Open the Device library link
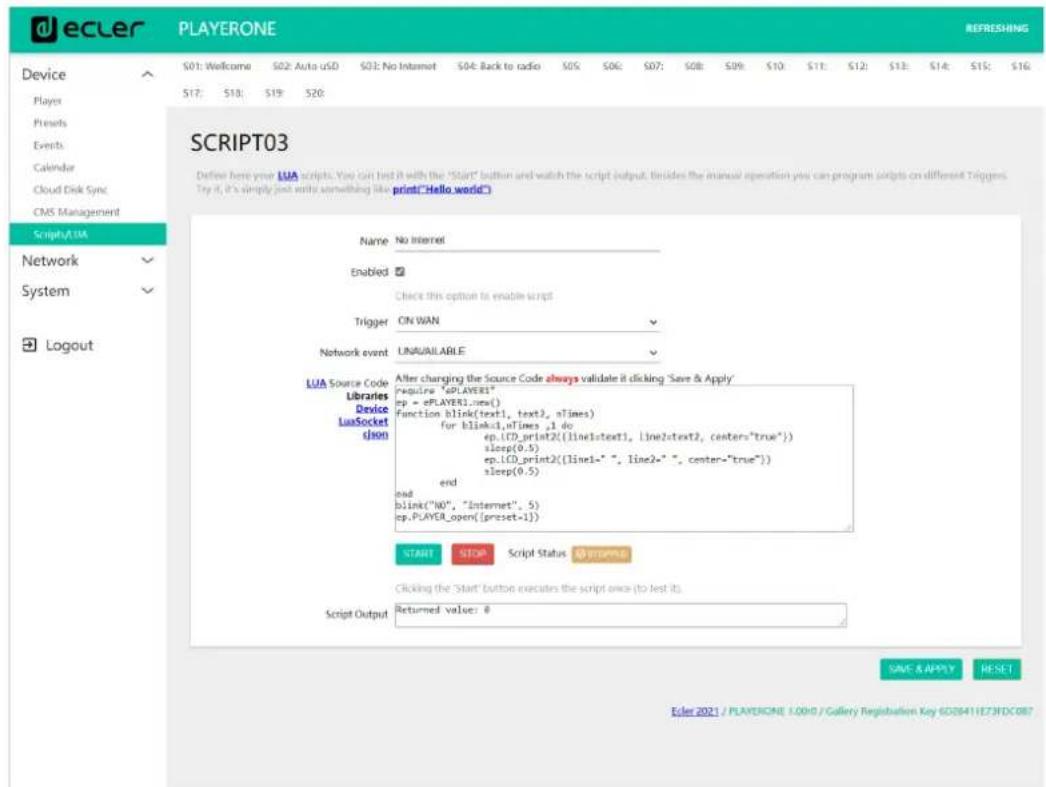This screenshot has height=787, width=1046. [372, 409]
